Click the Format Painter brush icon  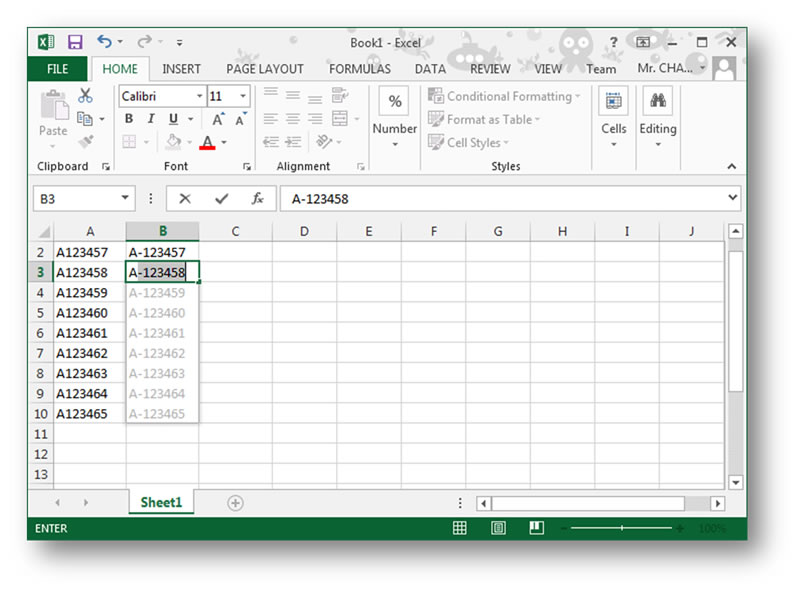[85, 141]
